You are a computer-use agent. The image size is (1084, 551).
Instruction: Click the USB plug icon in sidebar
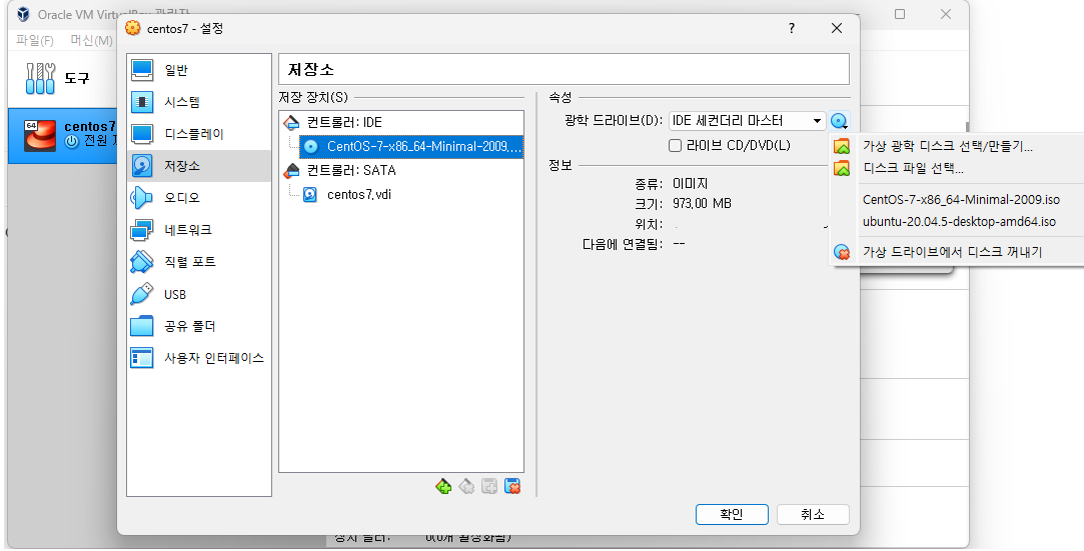pyautogui.click(x=142, y=295)
